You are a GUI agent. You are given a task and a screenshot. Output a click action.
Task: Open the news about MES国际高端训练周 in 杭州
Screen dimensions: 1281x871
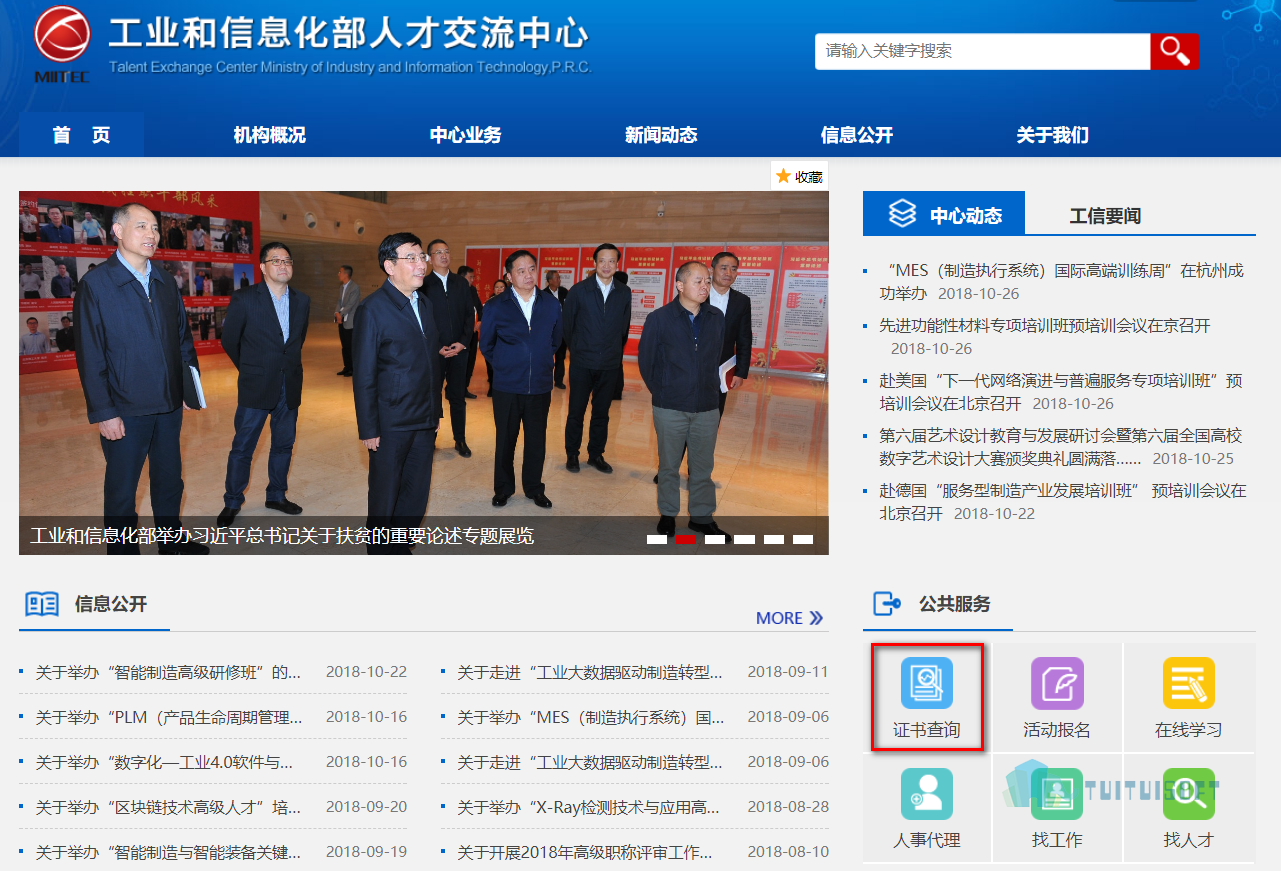pyautogui.click(x=1061, y=281)
